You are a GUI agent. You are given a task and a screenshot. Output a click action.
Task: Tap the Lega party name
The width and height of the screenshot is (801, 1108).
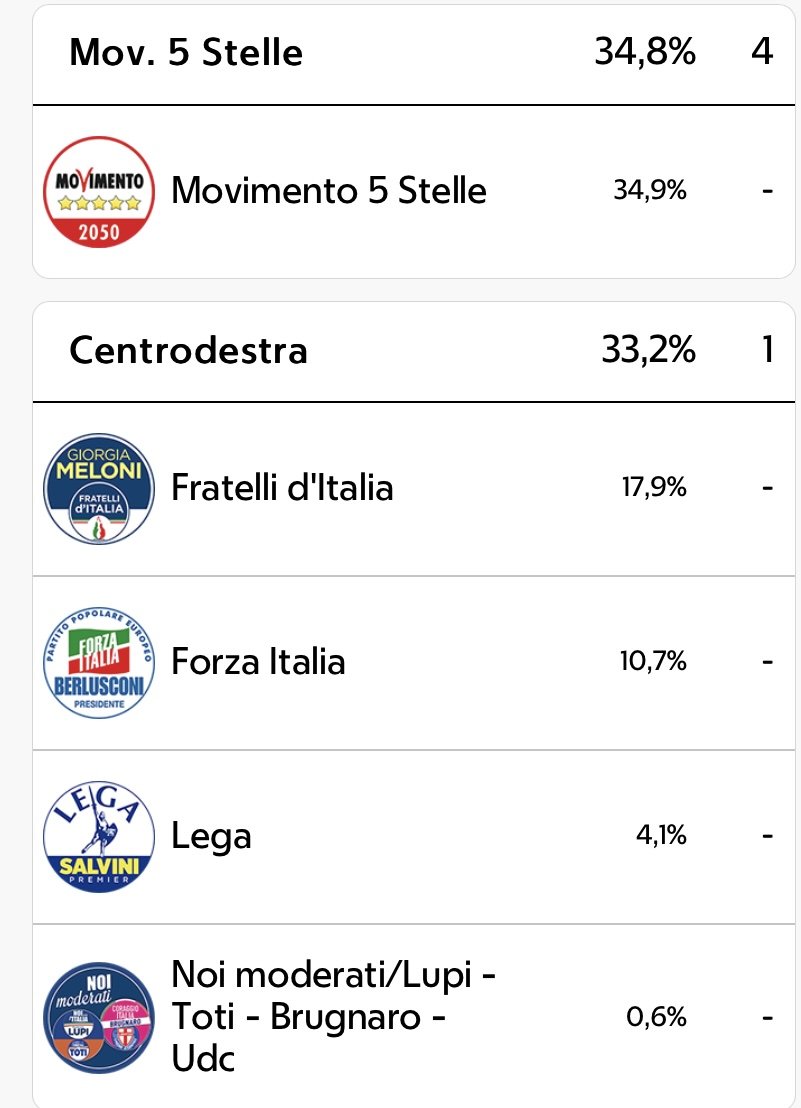[211, 836]
